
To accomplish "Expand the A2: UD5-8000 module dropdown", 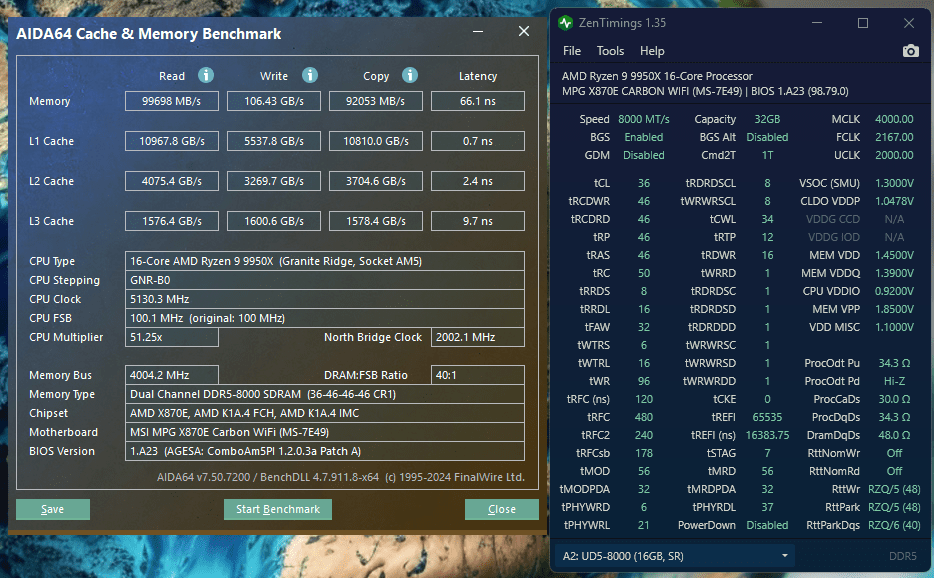I will click(676, 556).
